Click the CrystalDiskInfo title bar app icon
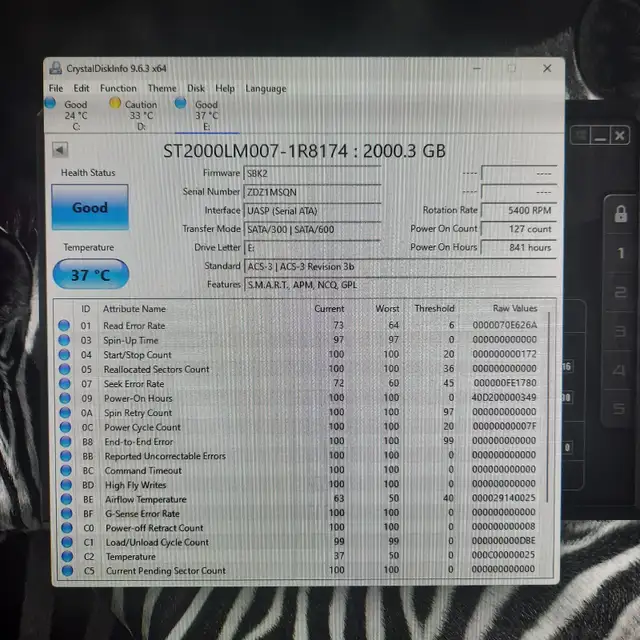640x640 pixels. tap(56, 68)
